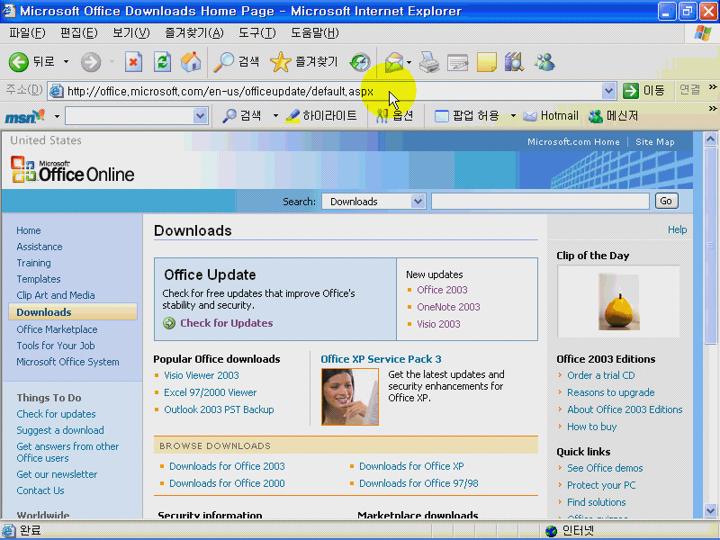Open the 보기(V) menu
Image resolution: width=720 pixels, height=540 pixels.
[x=131, y=33]
